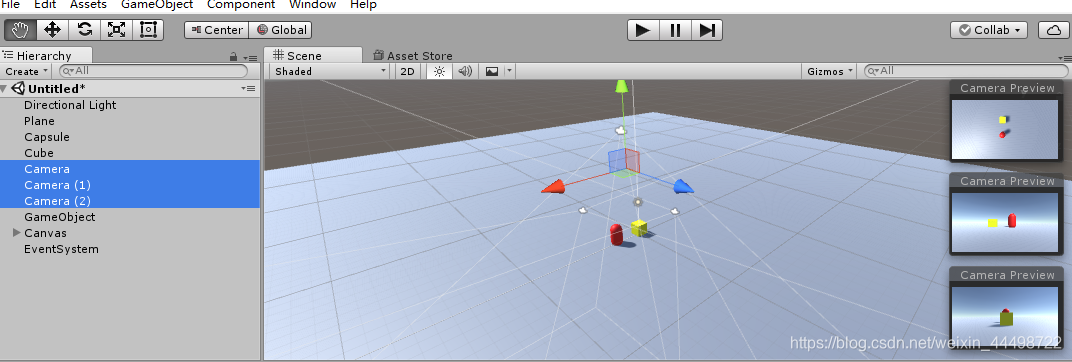Screen dimensions: 1072x362
Task: Collapse the Untitled scene foldout
Action: point(4,89)
